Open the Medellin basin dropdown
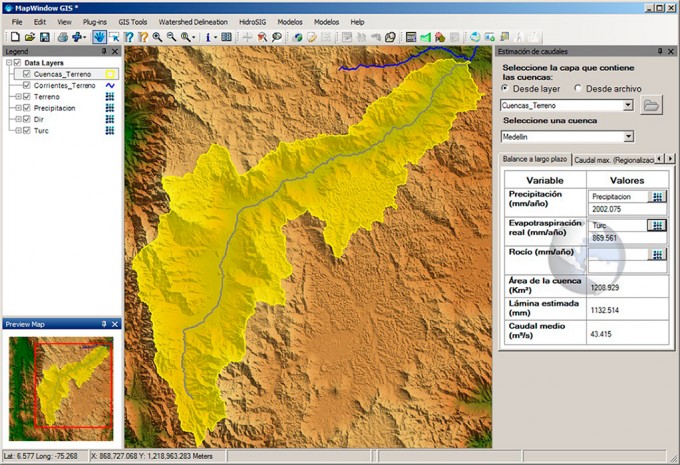680x465 pixels. 627,136
